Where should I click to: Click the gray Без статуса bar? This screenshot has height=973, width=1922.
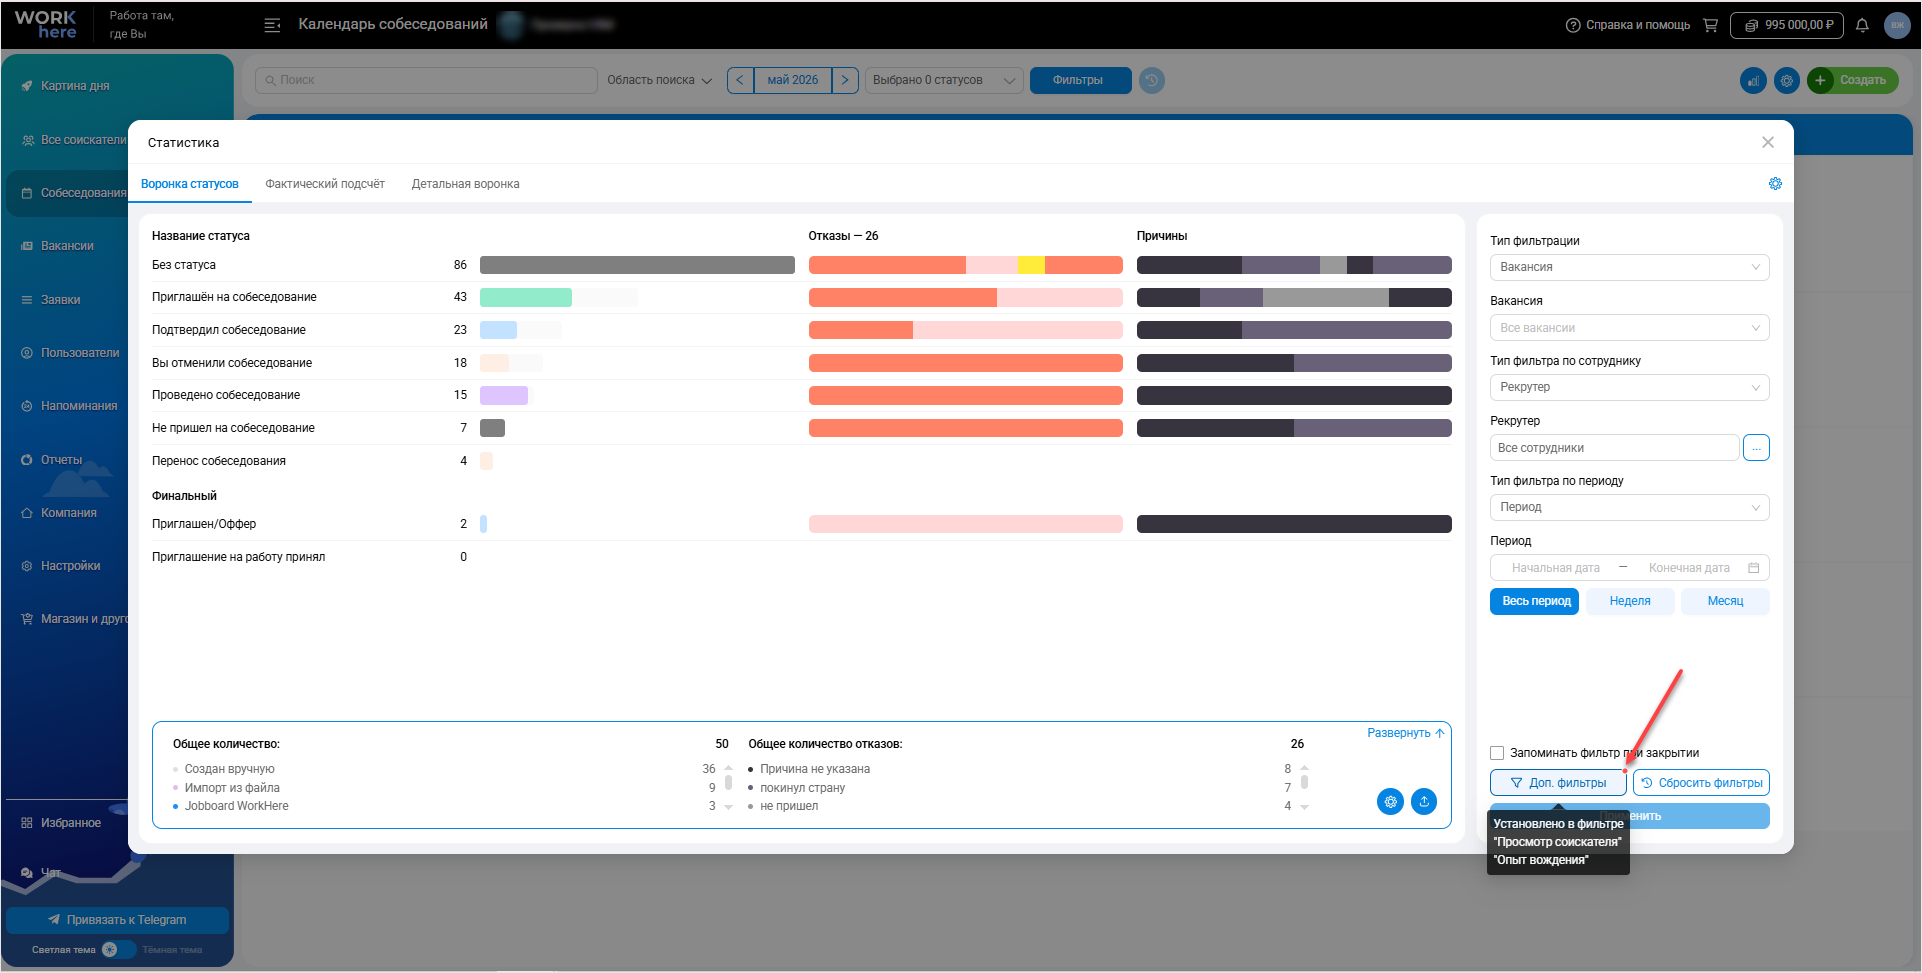(x=637, y=265)
